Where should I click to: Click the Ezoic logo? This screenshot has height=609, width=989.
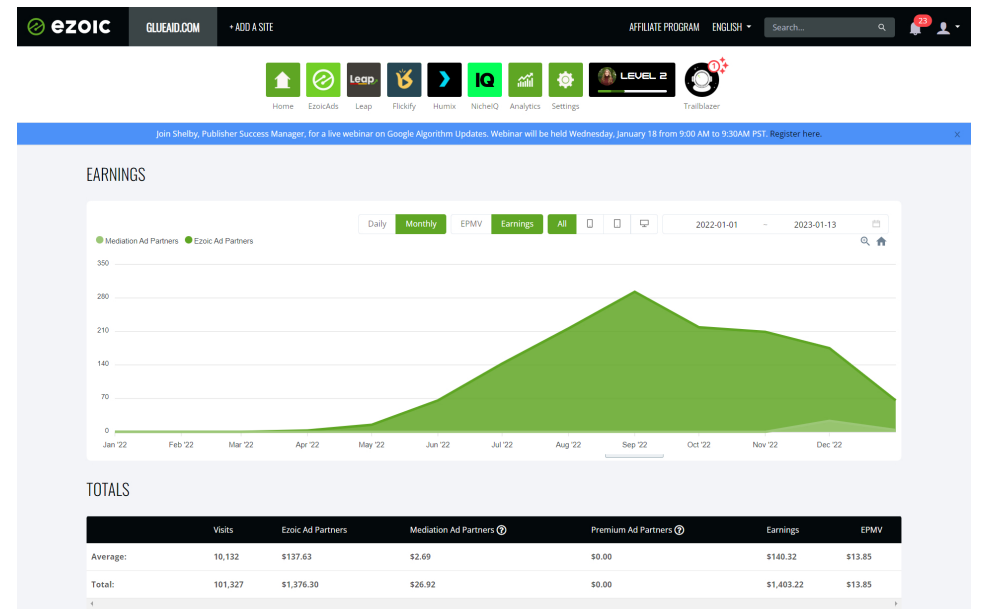(x=69, y=26)
